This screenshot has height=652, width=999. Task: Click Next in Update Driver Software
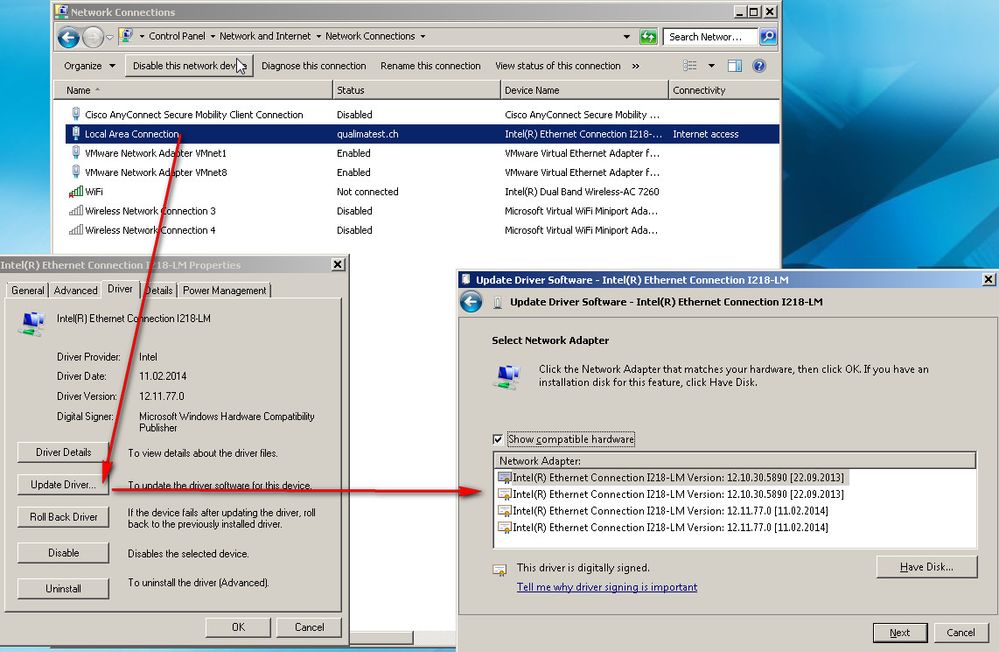tap(900, 632)
